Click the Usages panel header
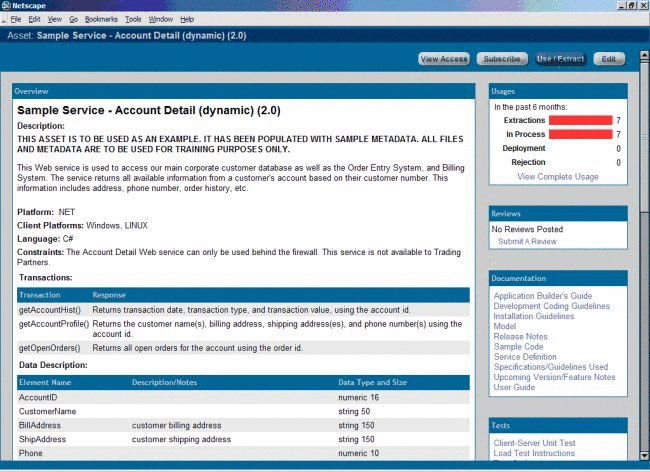Image resolution: width=650 pixels, height=472 pixels. tap(558, 91)
